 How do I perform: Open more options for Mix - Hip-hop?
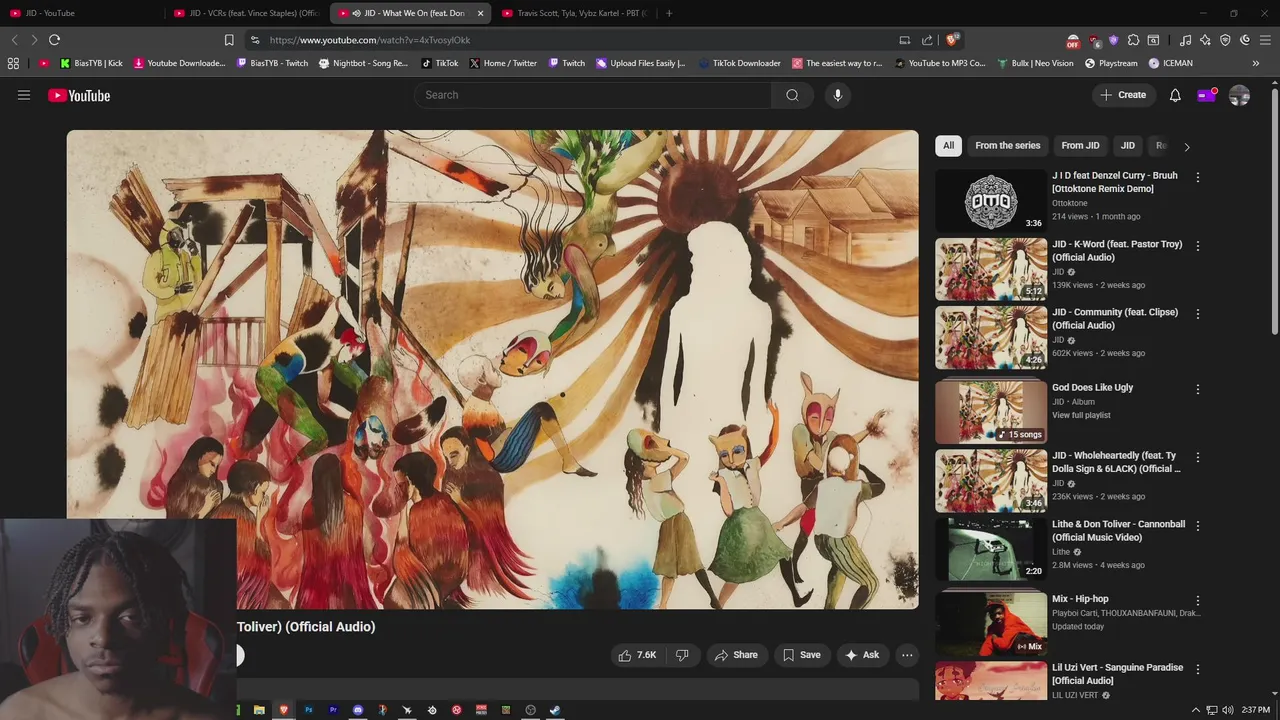pos(1197,601)
